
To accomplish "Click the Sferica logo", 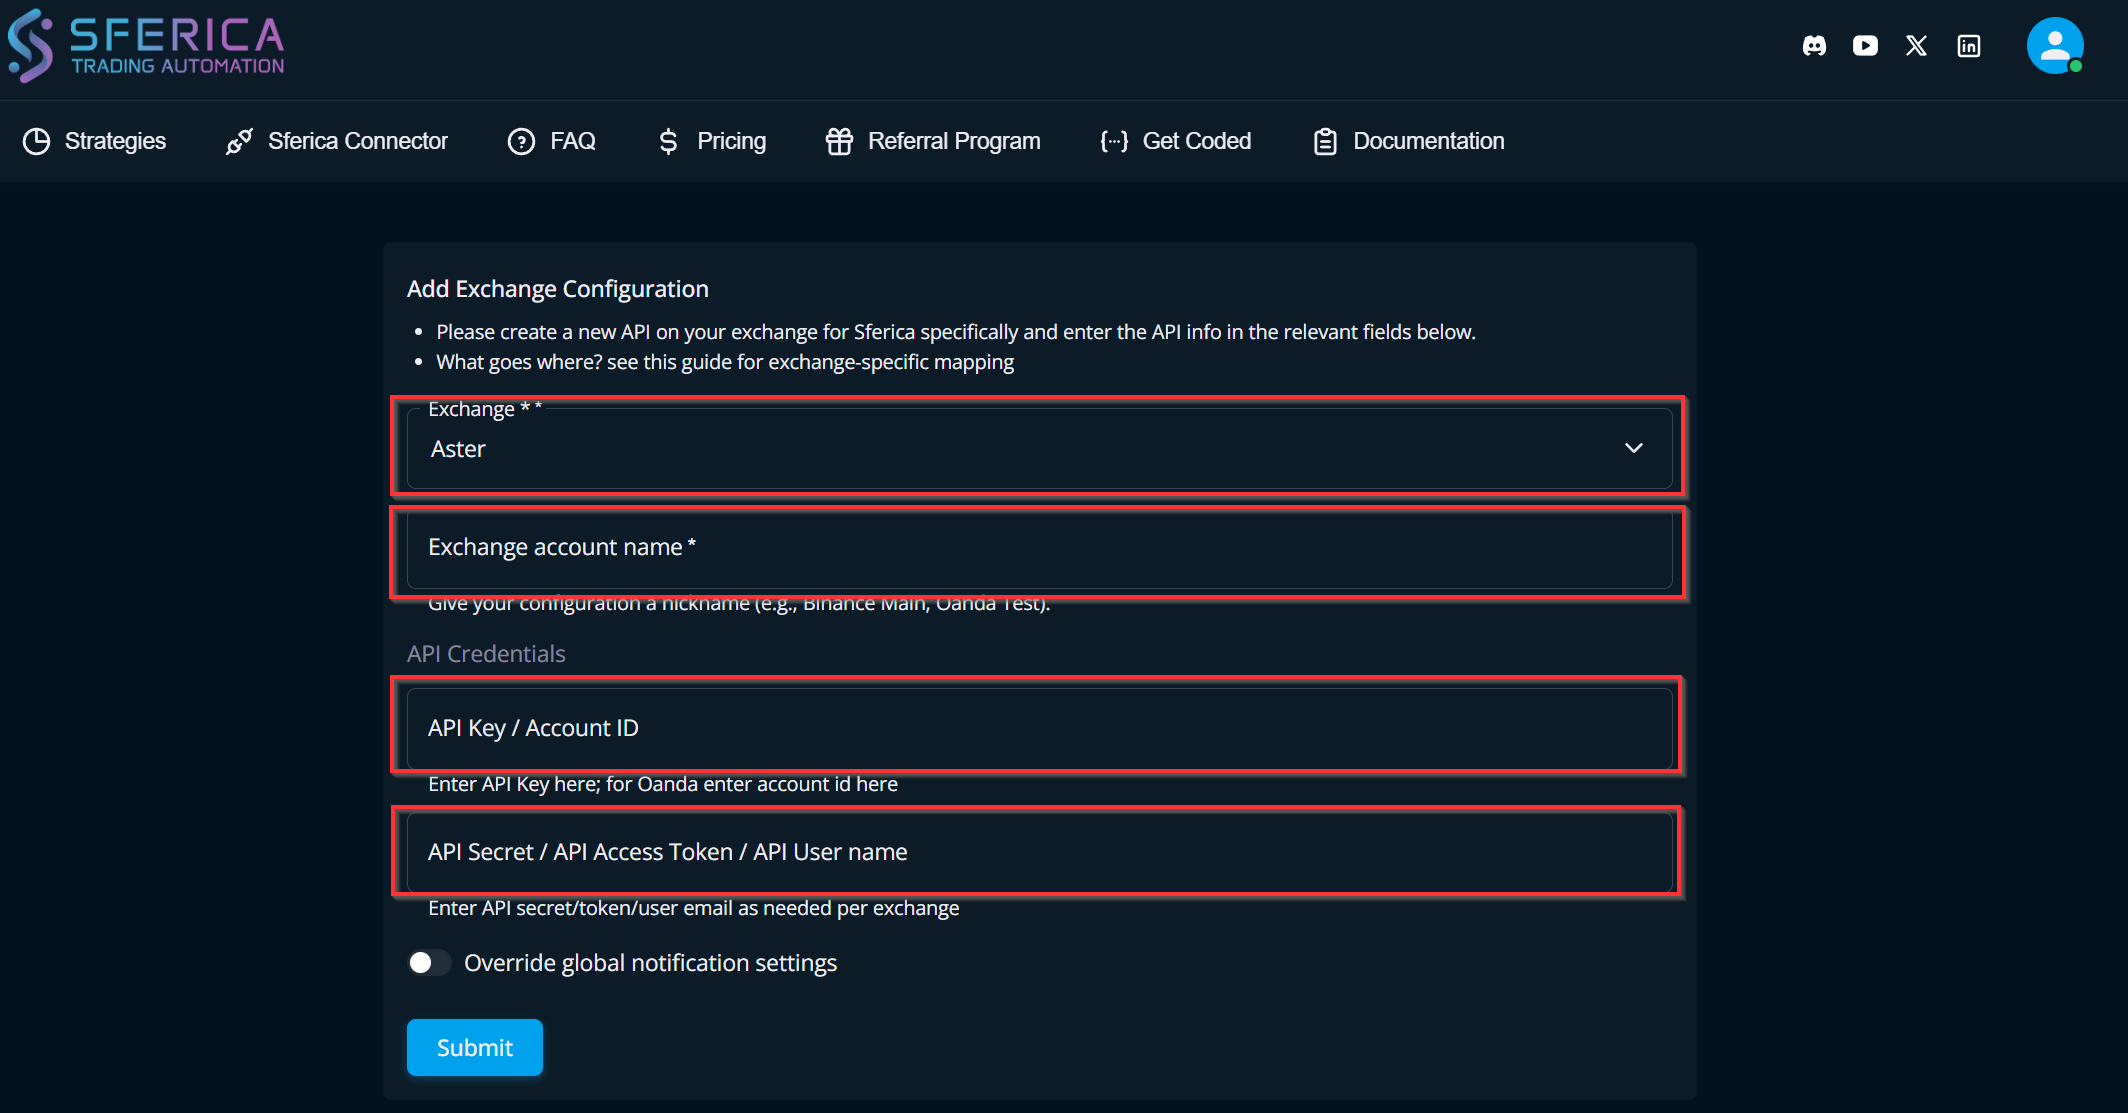I will coord(147,46).
